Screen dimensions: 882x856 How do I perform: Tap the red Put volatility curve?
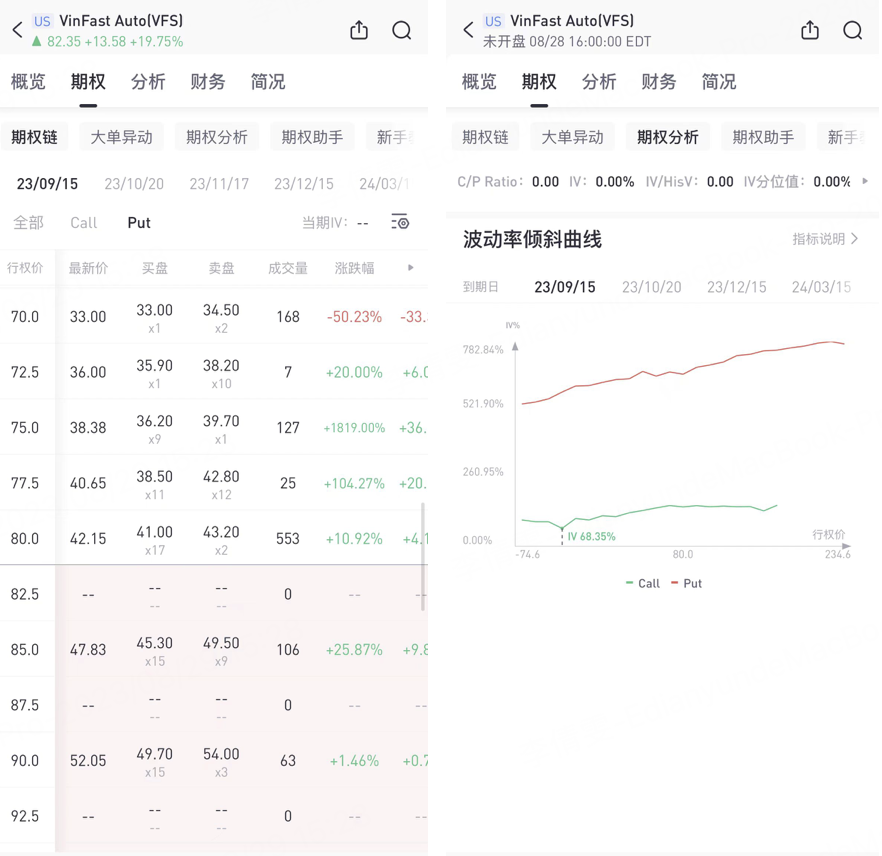683,372
